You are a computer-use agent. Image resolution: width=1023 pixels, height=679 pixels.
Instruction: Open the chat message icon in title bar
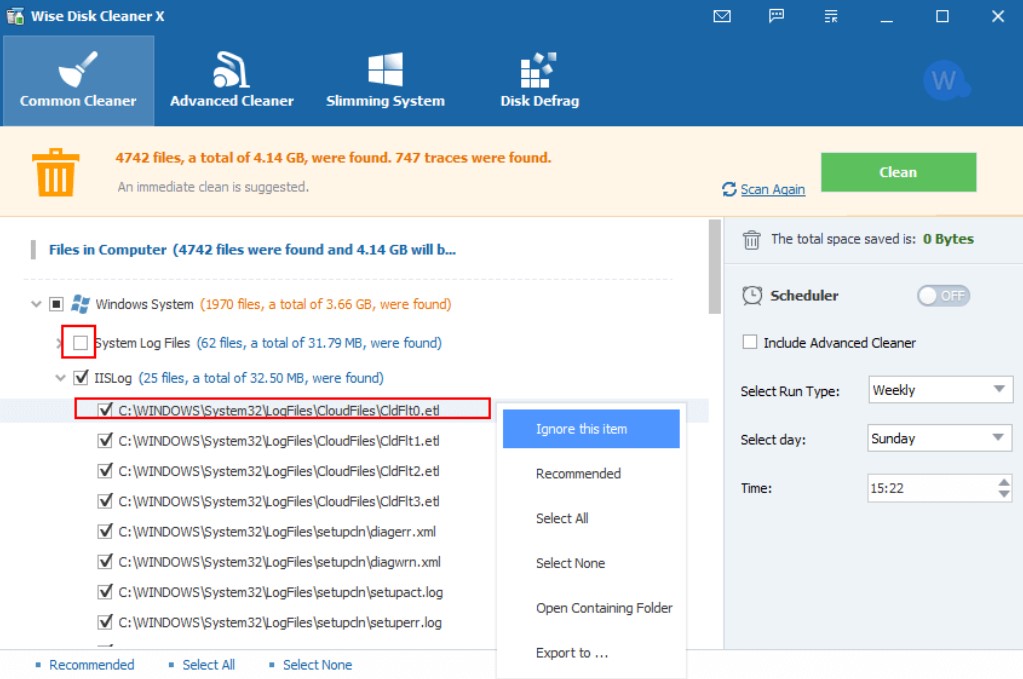click(x=776, y=16)
